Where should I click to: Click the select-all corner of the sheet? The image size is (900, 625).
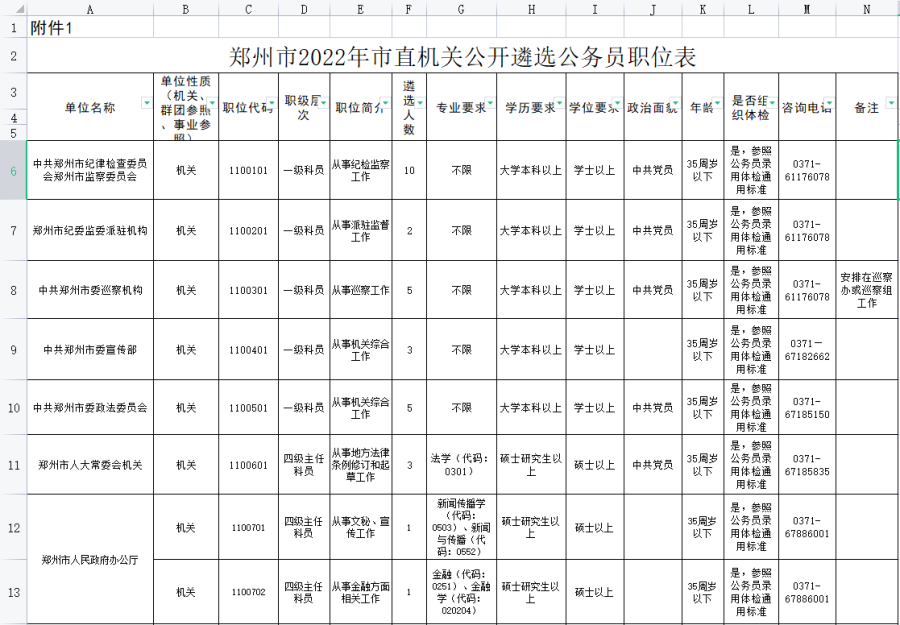[x=13, y=9]
